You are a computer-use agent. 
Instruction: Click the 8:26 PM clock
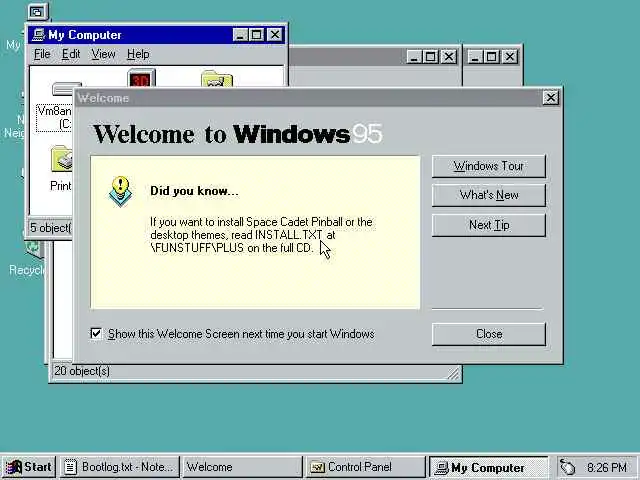(x=607, y=467)
